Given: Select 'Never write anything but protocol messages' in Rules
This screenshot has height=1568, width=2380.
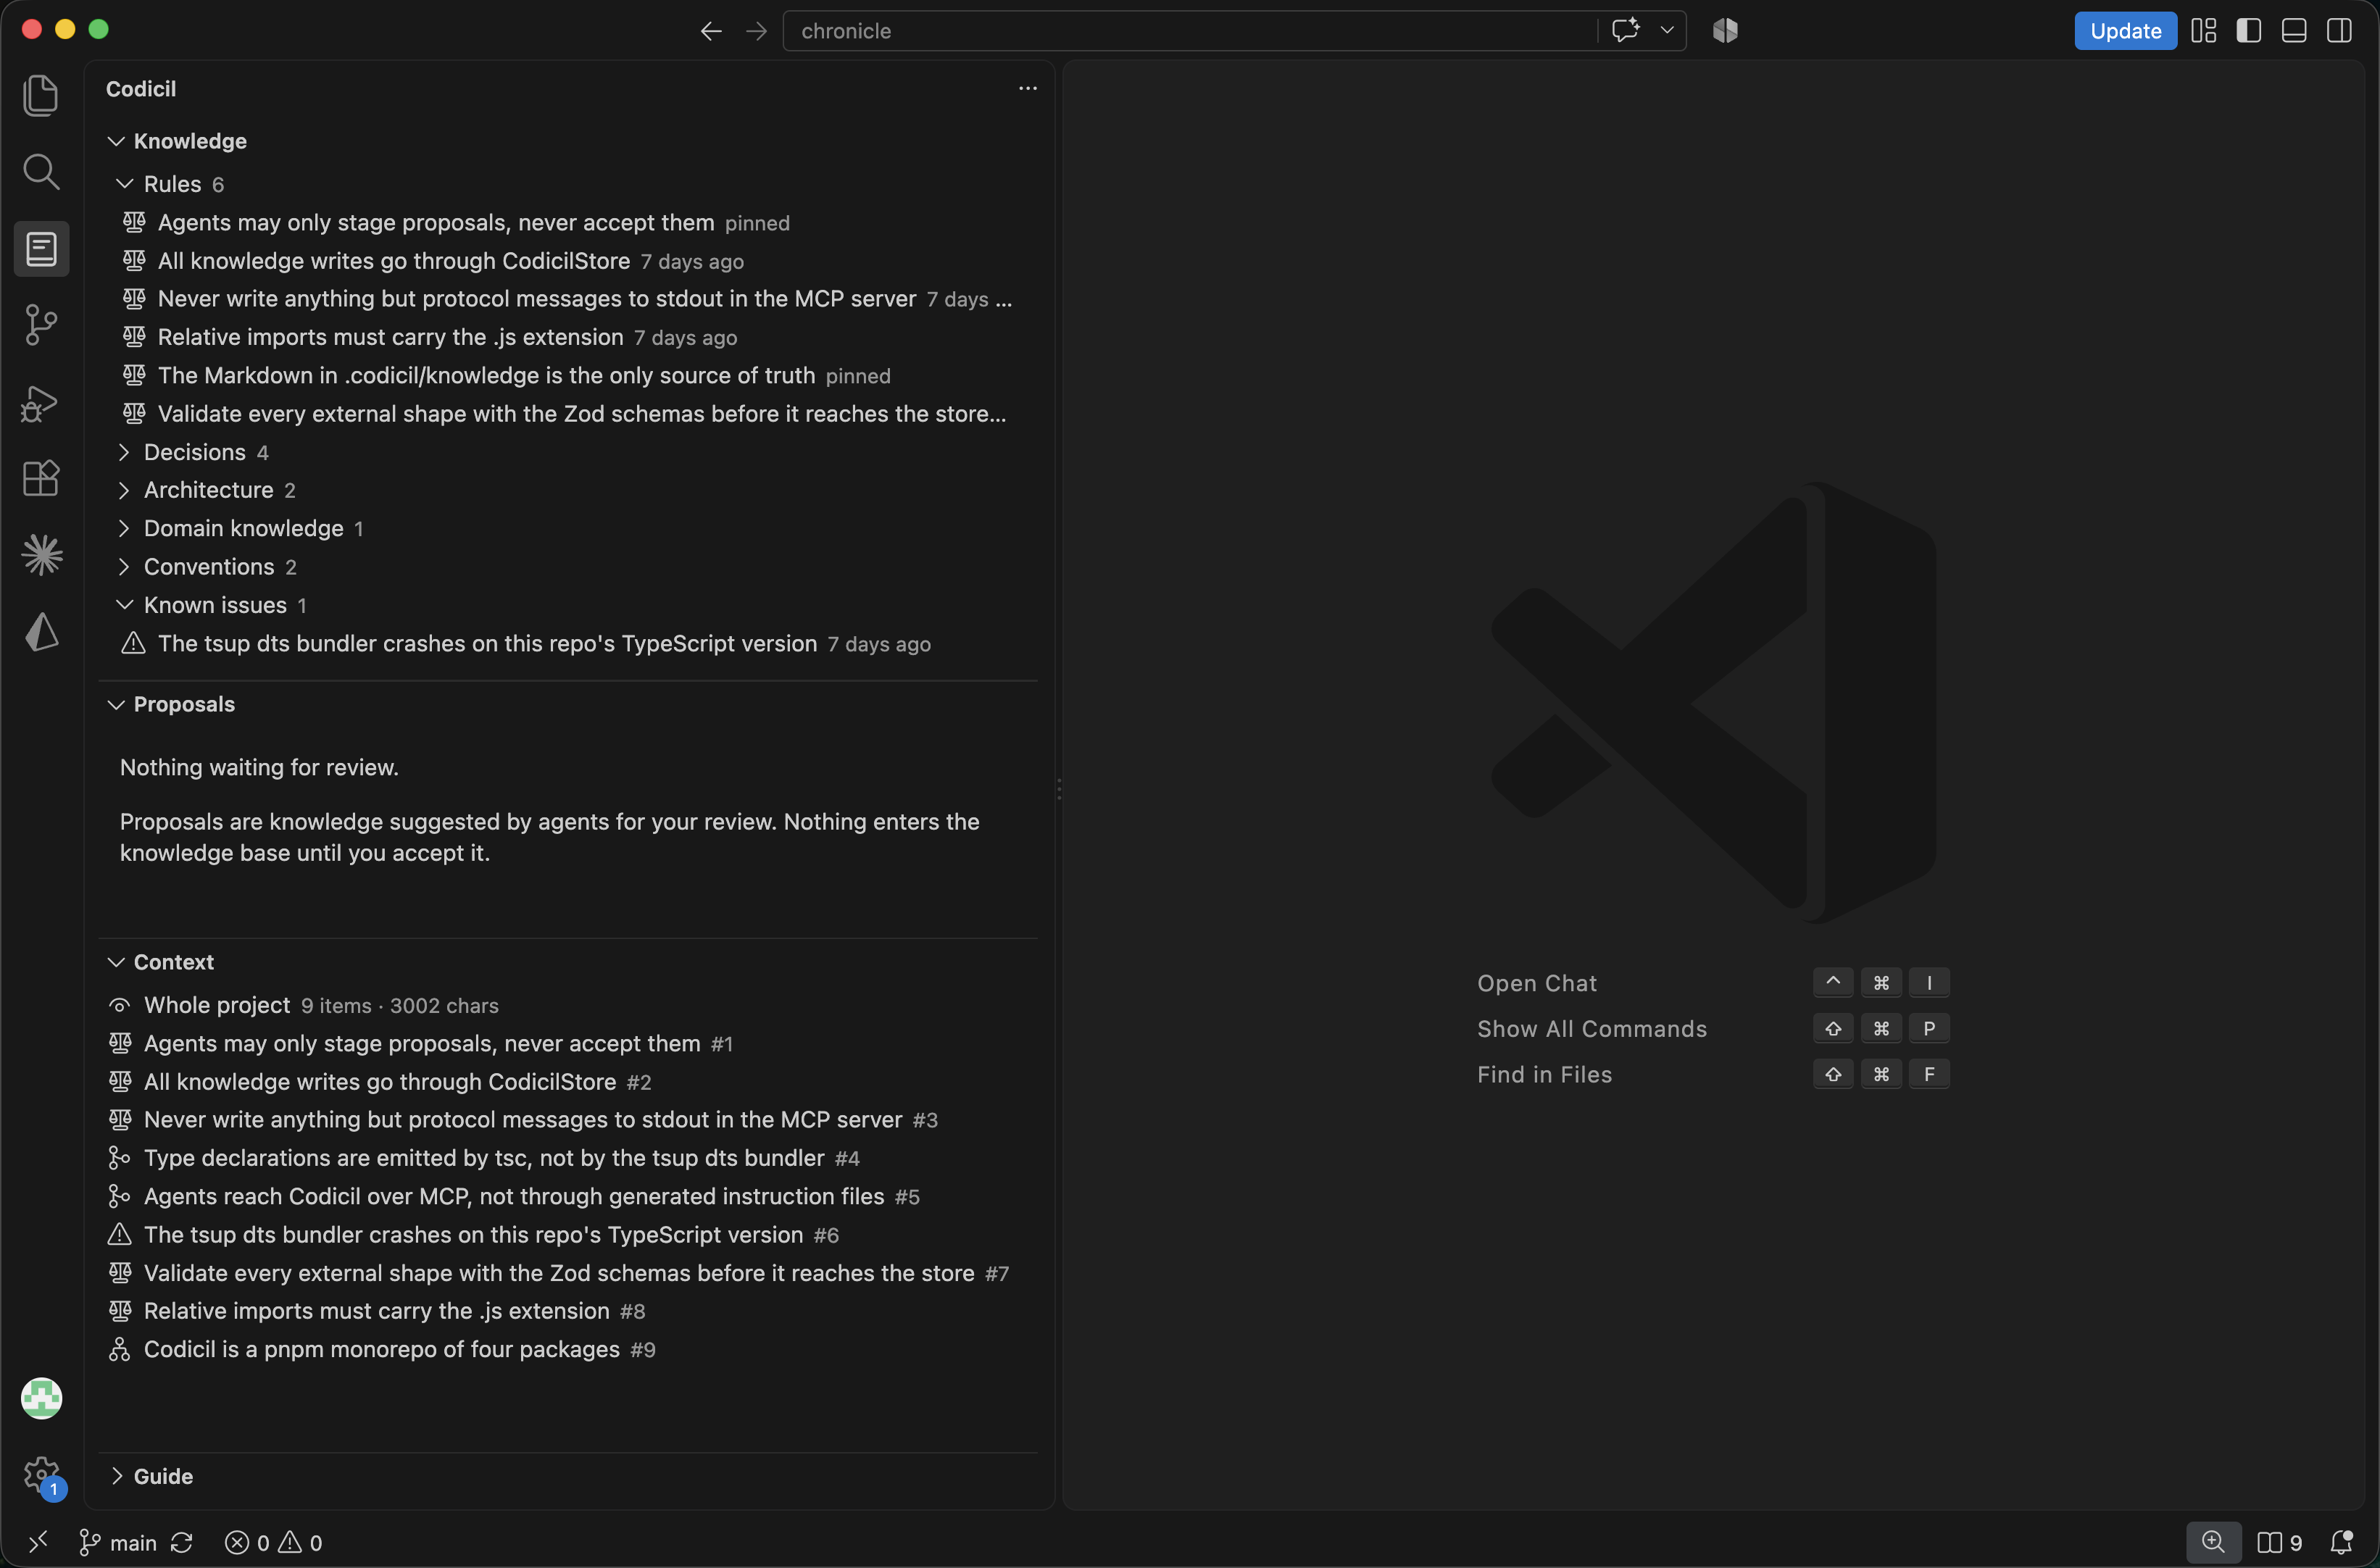Looking at the screenshot, I should click(568, 299).
